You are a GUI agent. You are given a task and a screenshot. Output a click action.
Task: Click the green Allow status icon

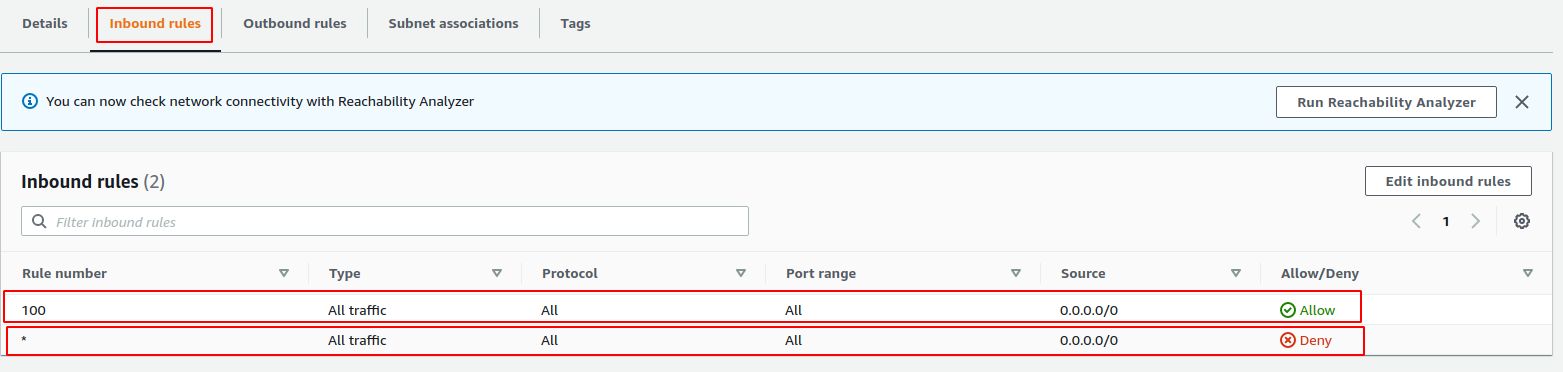click(x=1288, y=310)
